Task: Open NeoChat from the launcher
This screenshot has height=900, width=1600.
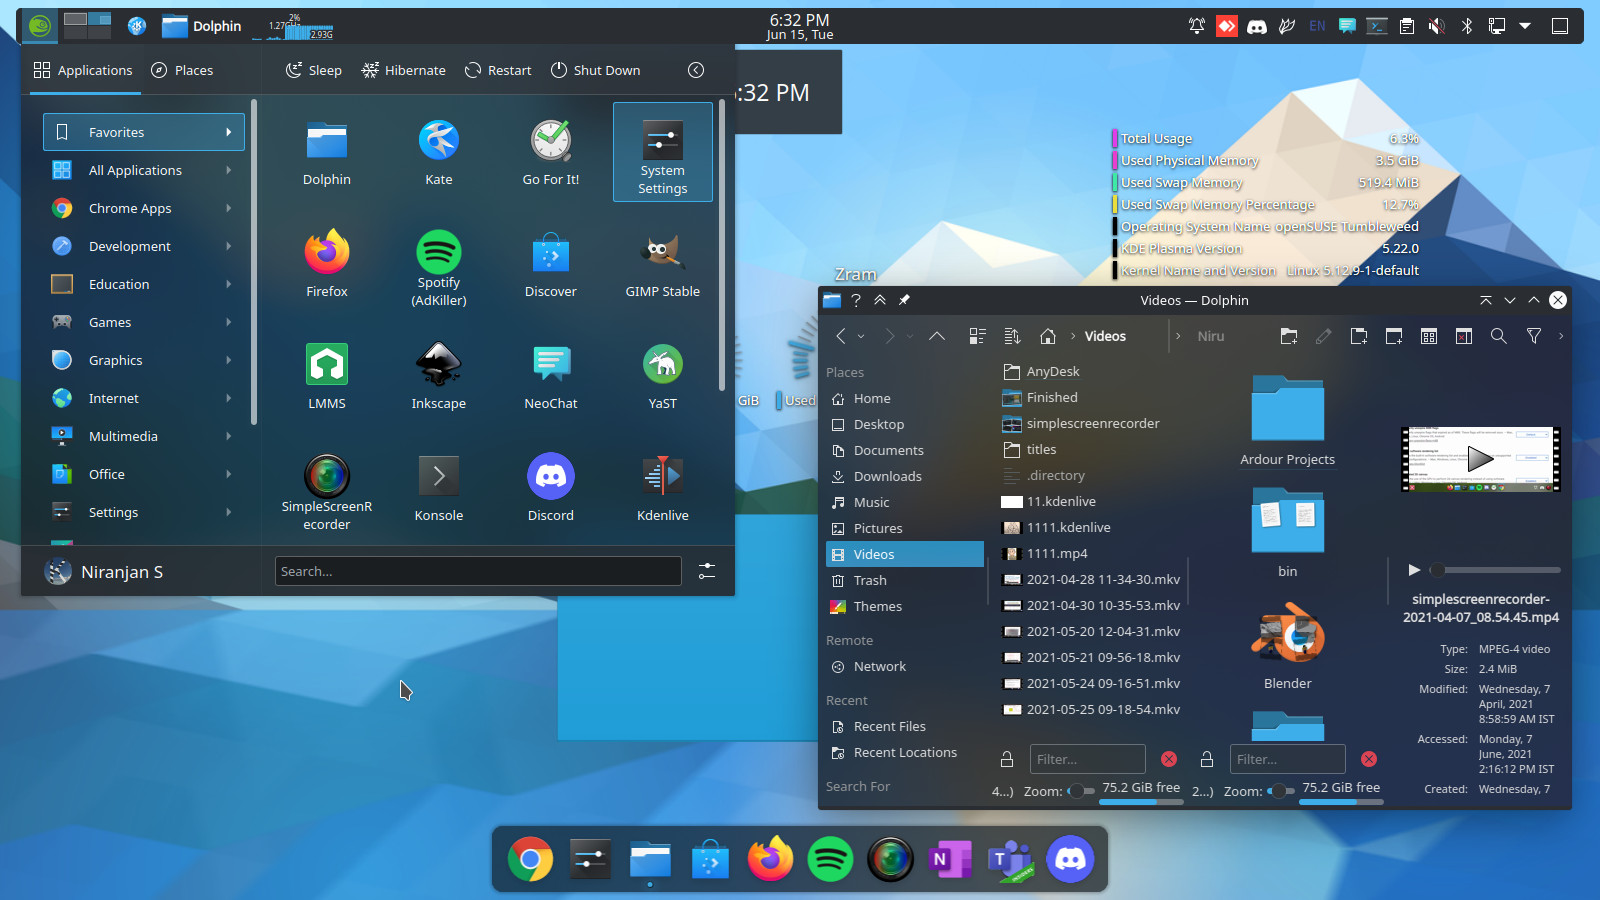Action: click(550, 378)
